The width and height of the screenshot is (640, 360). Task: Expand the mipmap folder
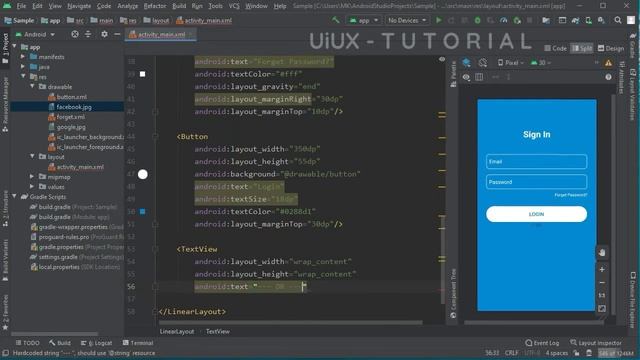pyautogui.click(x=32, y=177)
